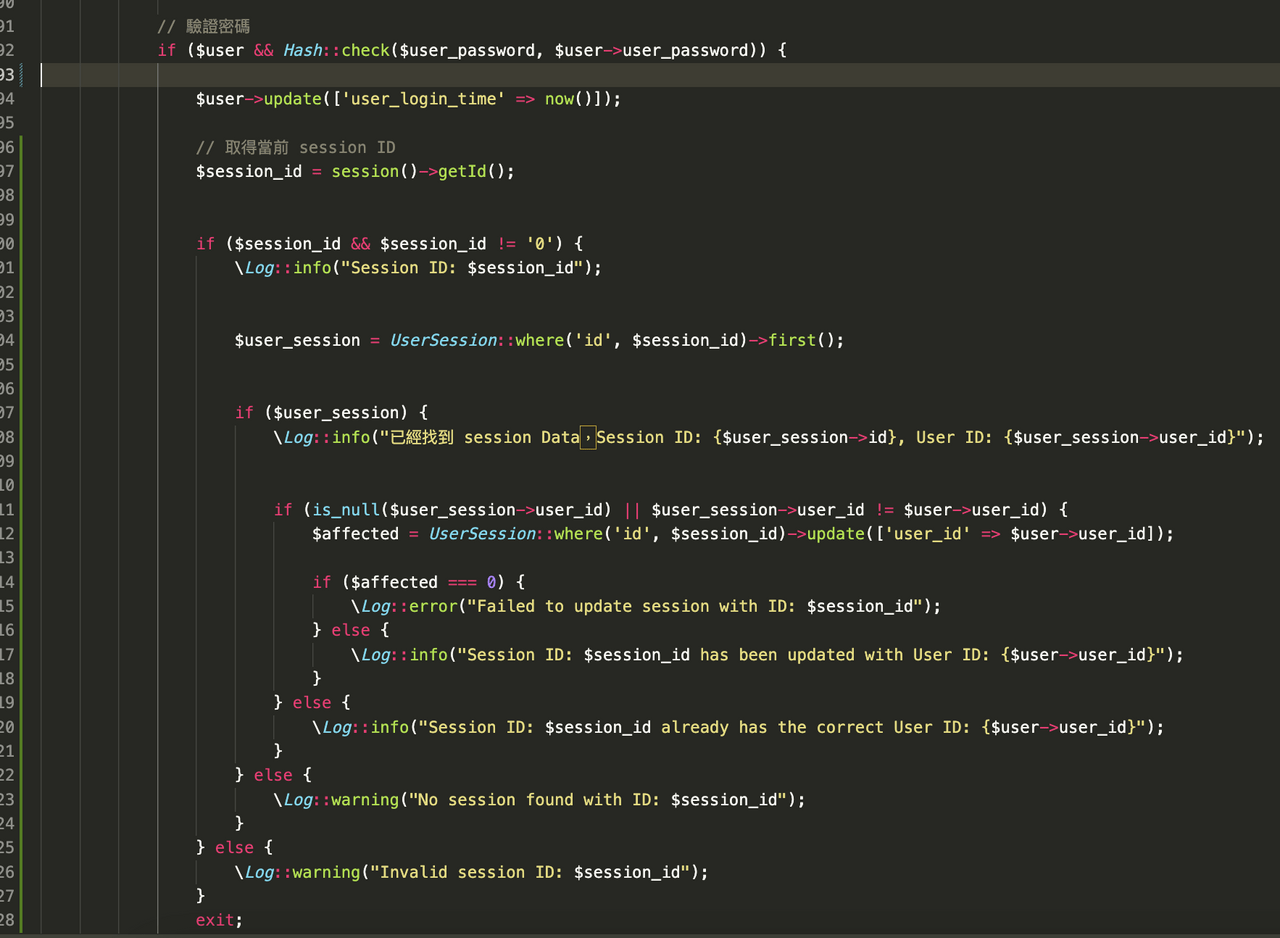The width and height of the screenshot is (1280, 938).
Task: Click the 'update' method on the $affected line
Action: 835,533
